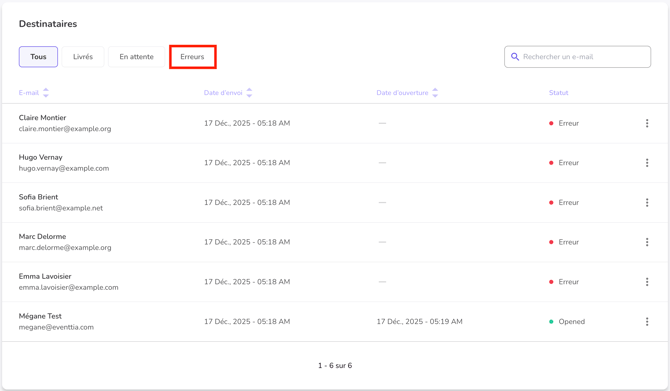Click the Date d'ouverture header label
Viewport: 670px width, 391px height.
coord(402,93)
